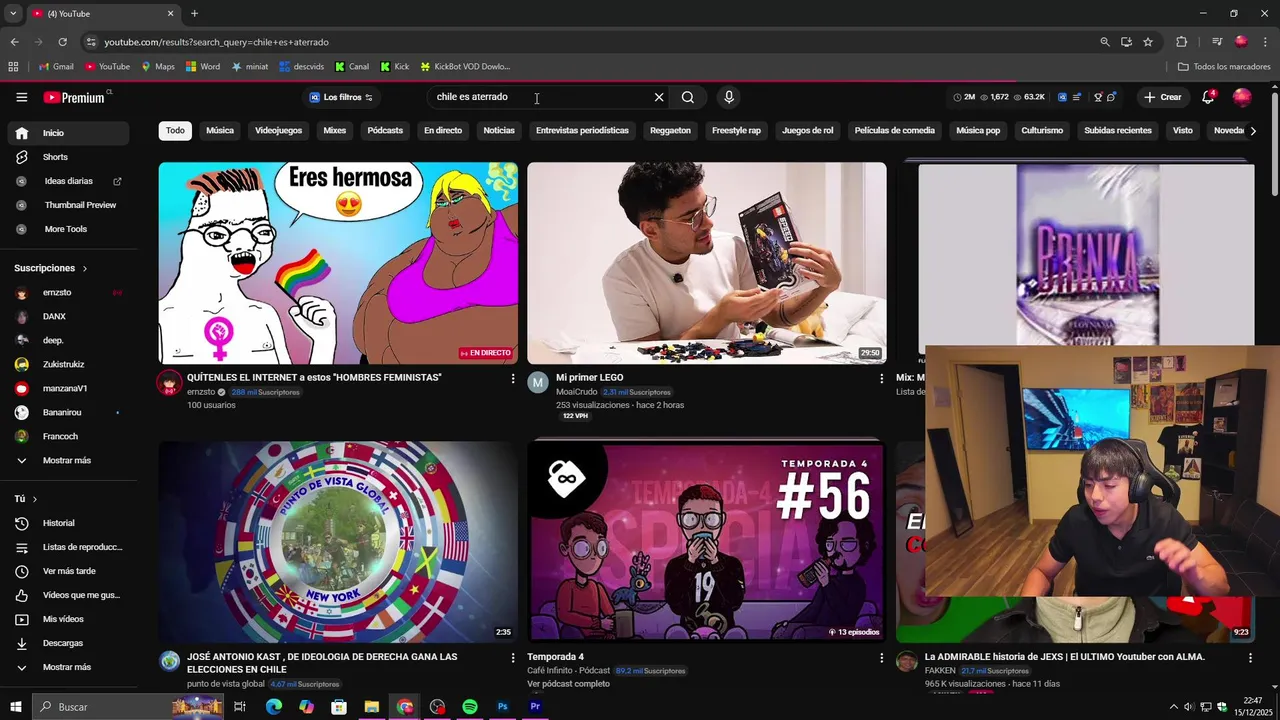Open Spotify from the taskbar
Screen dimensions: 1280x720
pyautogui.click(x=470, y=707)
